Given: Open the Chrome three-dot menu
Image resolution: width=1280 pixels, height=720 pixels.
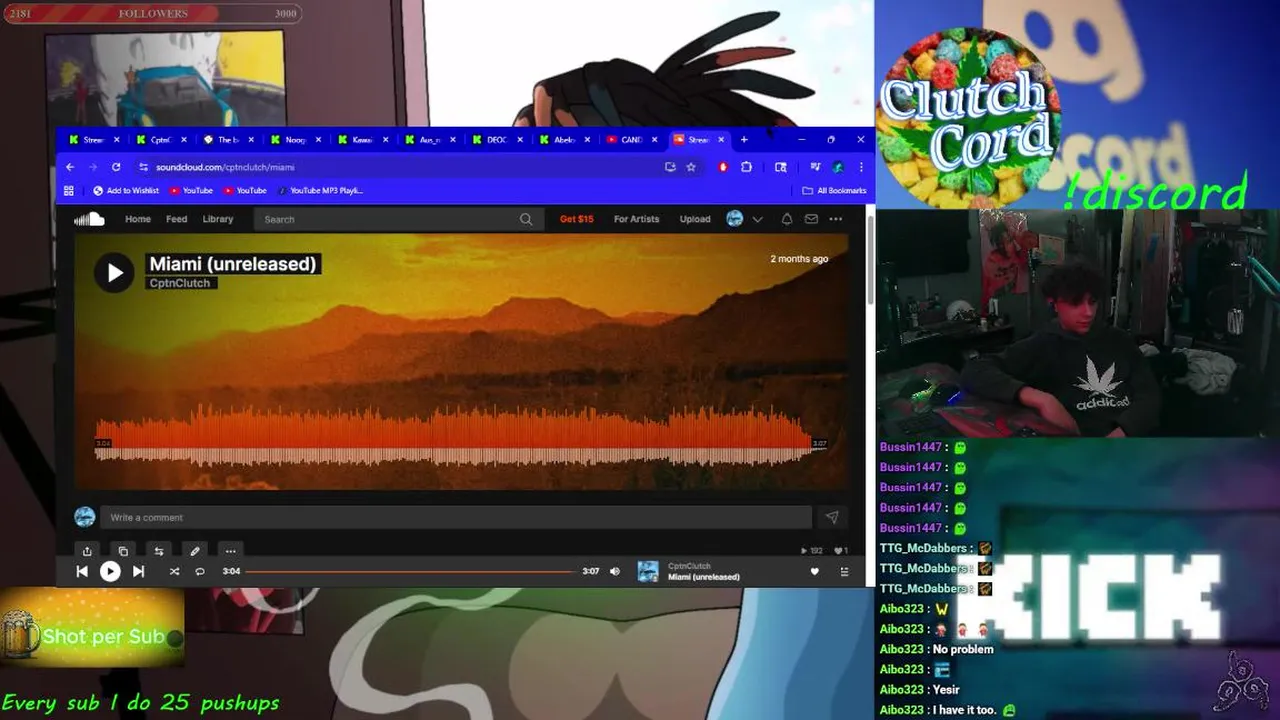Looking at the screenshot, I should click(x=861, y=167).
